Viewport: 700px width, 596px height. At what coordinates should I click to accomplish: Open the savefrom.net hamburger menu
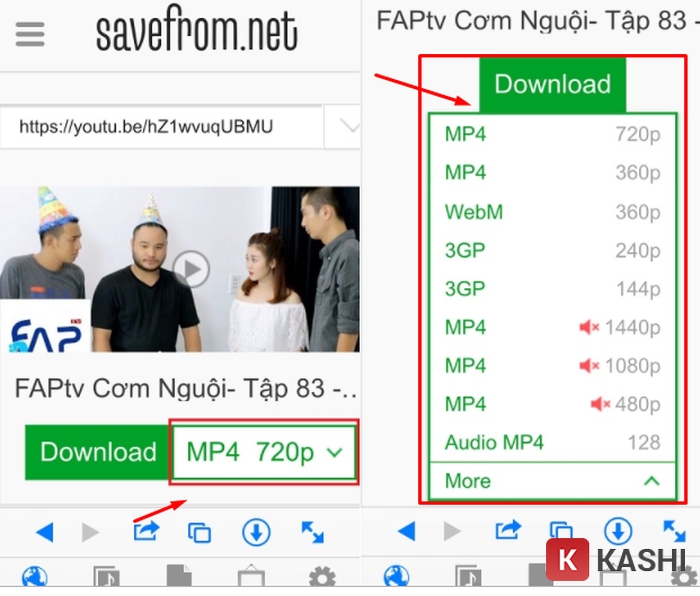tap(30, 34)
